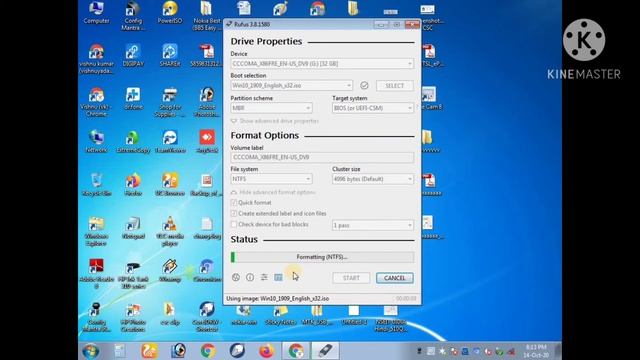Open the Device dropdown
Viewport: 640px width, 360px height.
tap(322, 64)
